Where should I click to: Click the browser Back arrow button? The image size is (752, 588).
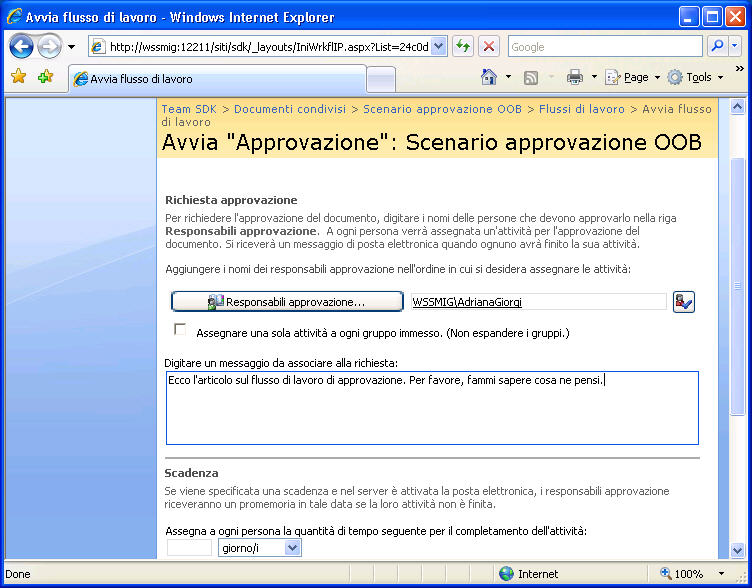(x=22, y=47)
